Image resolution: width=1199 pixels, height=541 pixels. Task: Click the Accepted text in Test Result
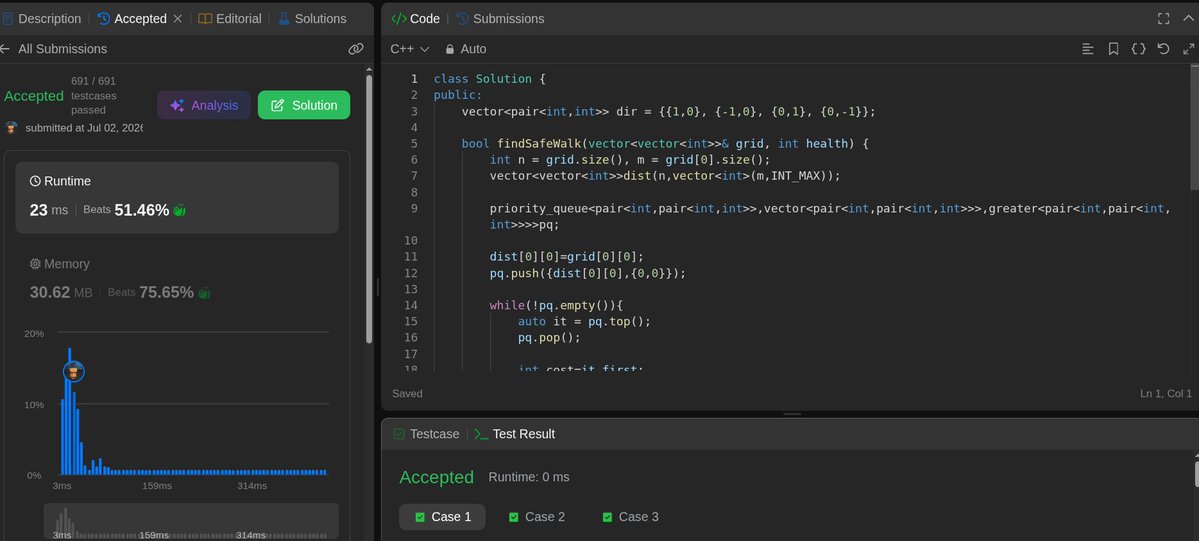(x=437, y=477)
